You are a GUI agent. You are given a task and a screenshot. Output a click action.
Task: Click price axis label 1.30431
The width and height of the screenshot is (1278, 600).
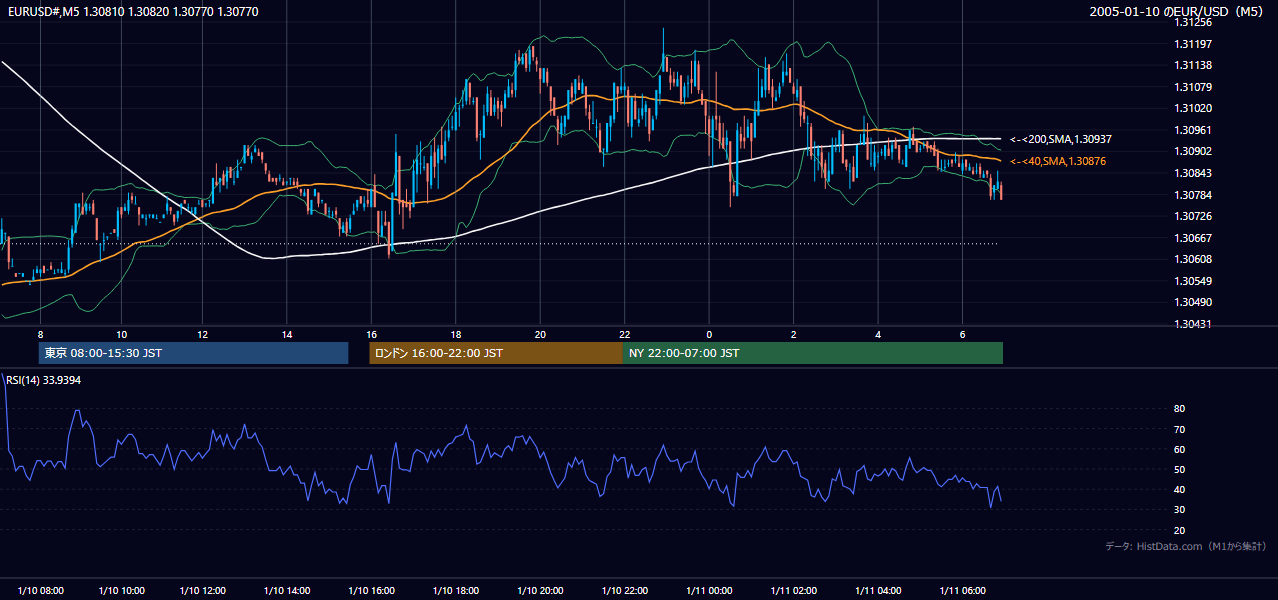(1193, 324)
